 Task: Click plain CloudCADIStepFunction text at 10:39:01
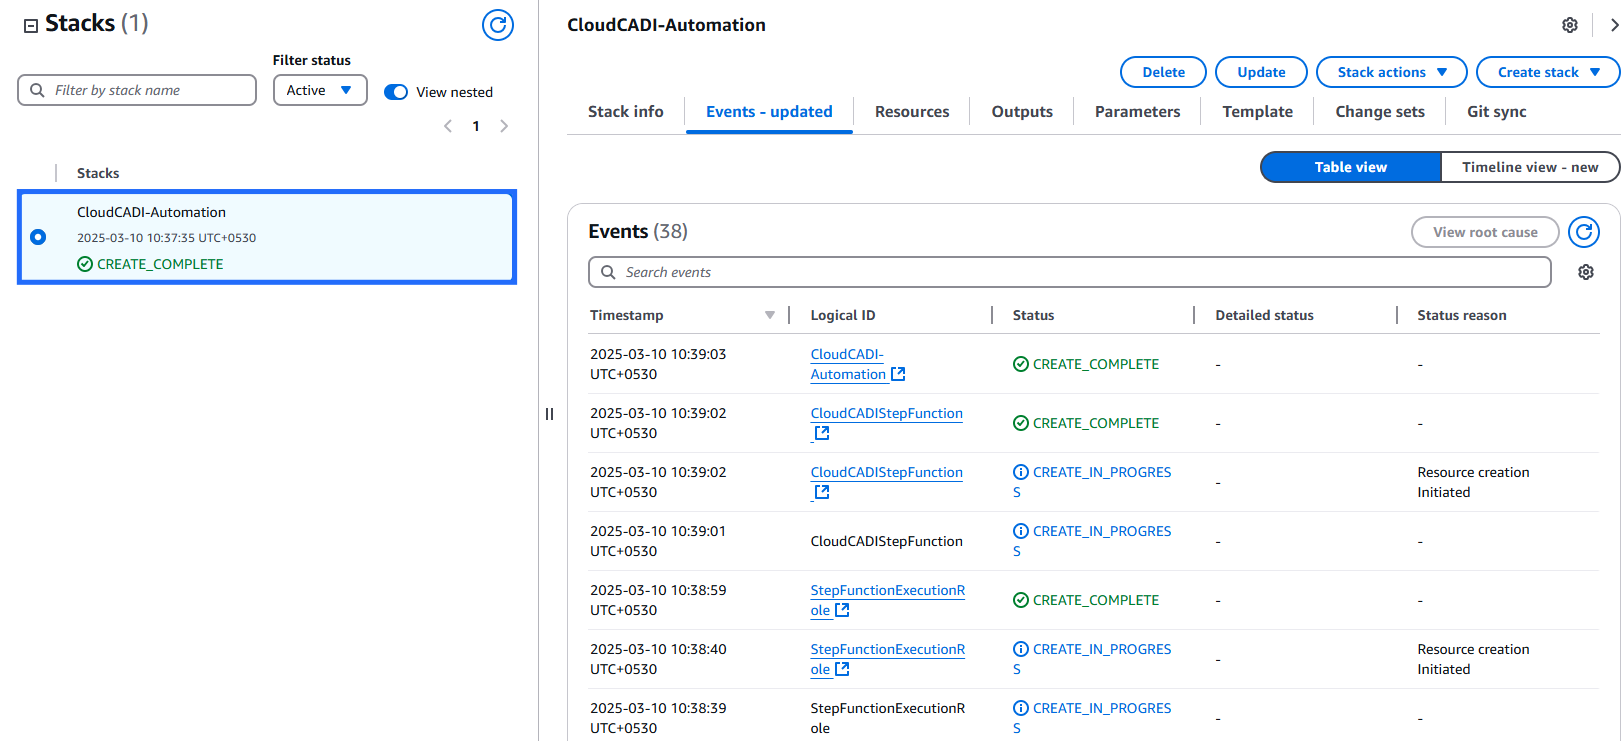[886, 541]
